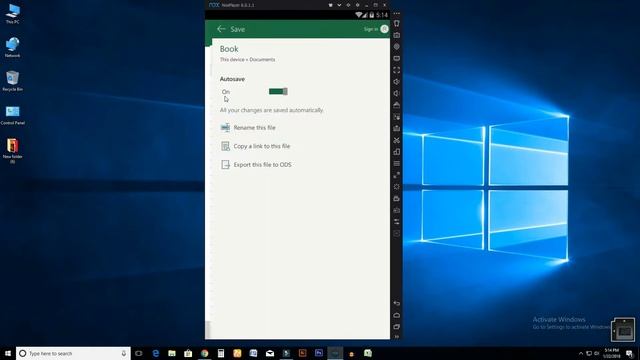Choose Copy a link to this file
The width and height of the screenshot is (640, 360).
262,146
